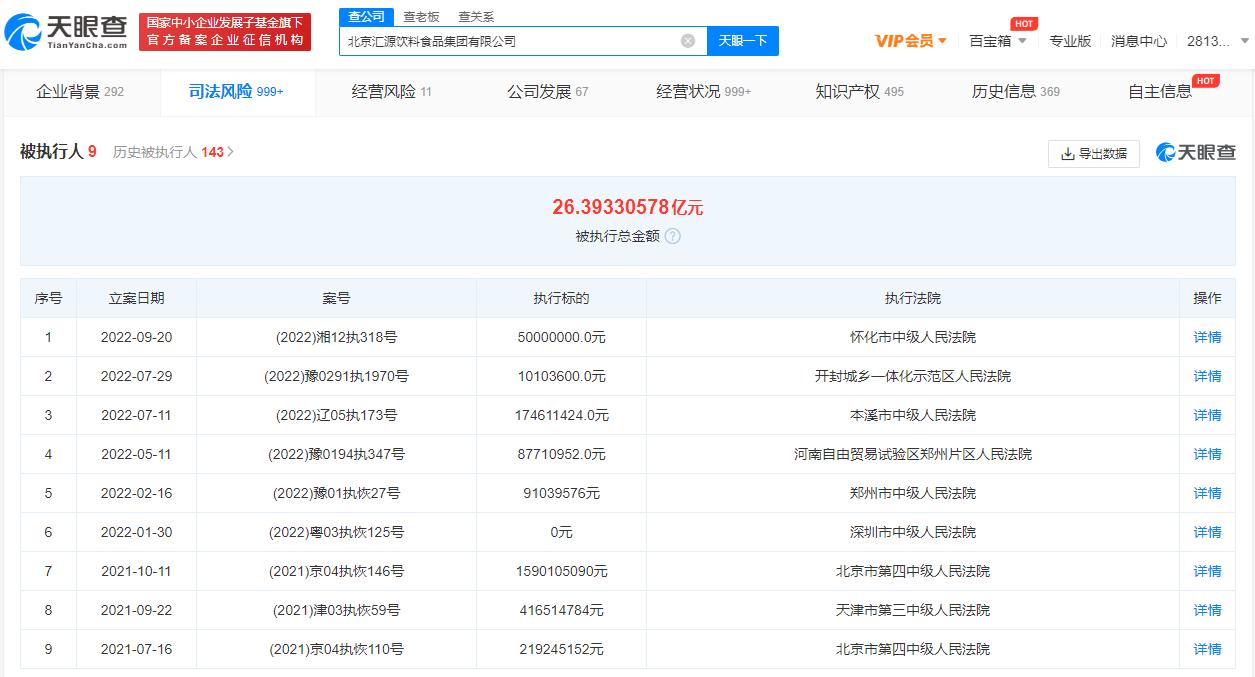Click the amount 174611424.0元
Screen dimensions: 1255x677
coord(562,415)
